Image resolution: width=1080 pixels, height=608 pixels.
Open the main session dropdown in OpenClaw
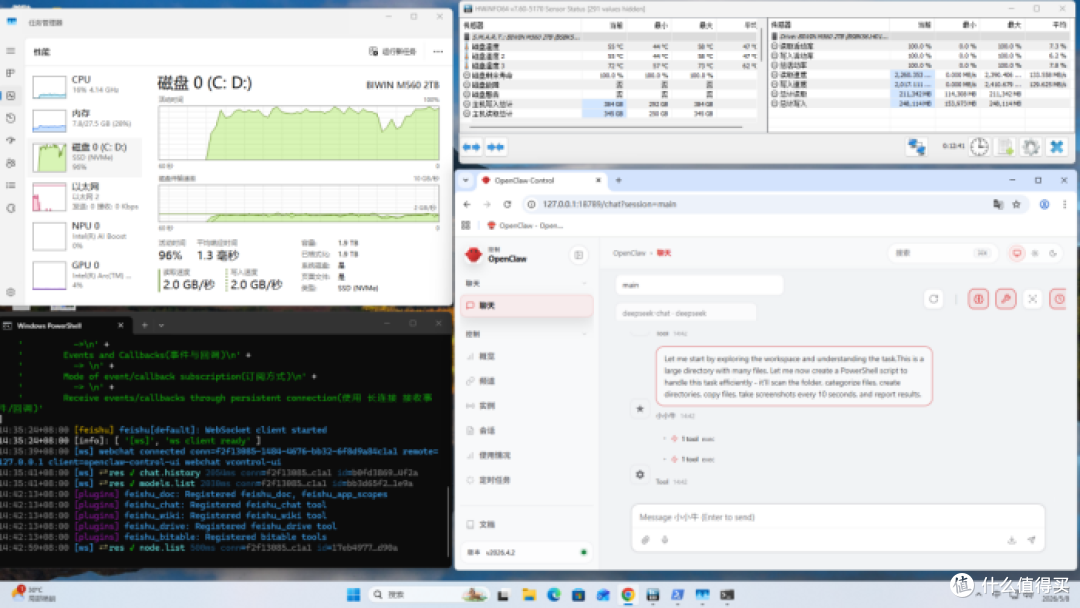click(x=699, y=285)
